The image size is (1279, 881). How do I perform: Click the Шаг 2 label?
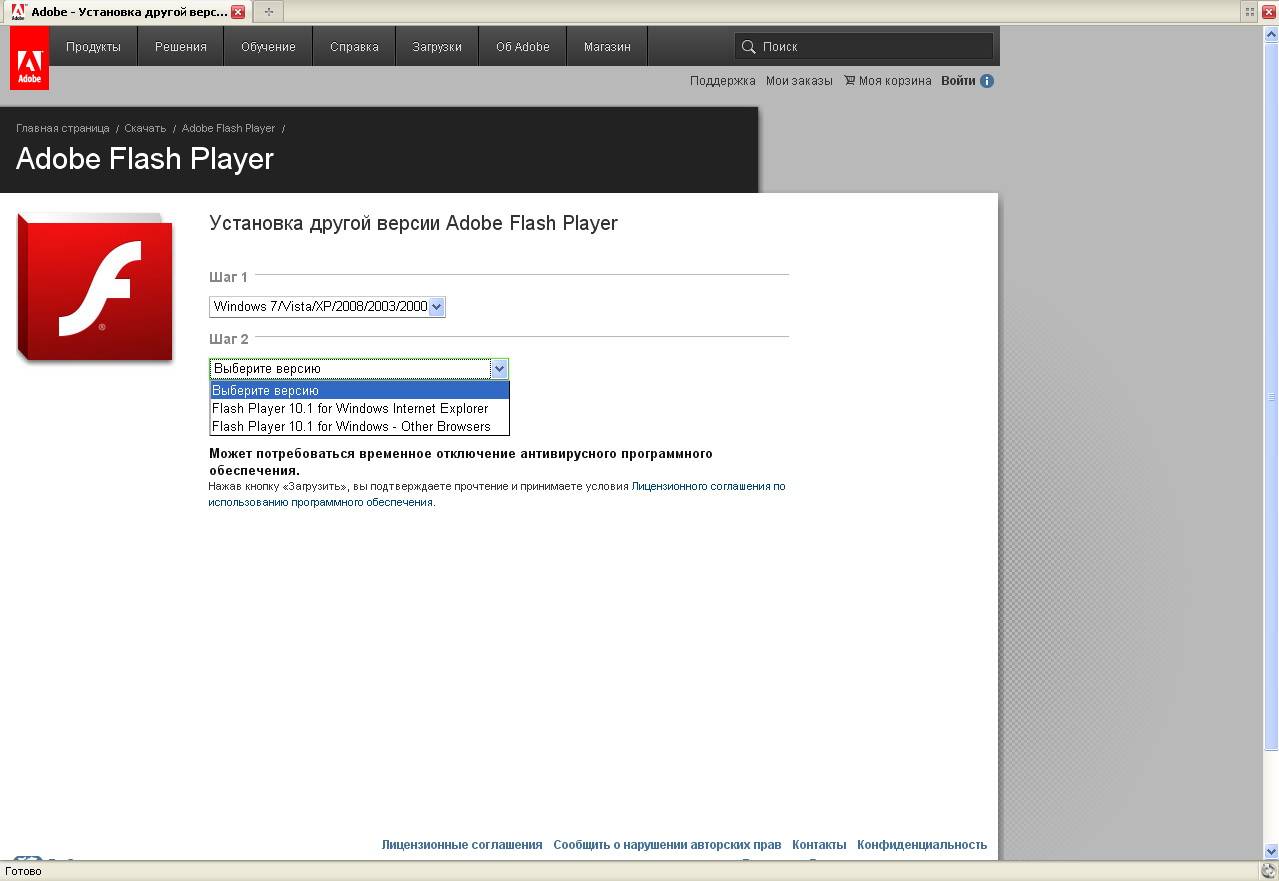tap(229, 339)
